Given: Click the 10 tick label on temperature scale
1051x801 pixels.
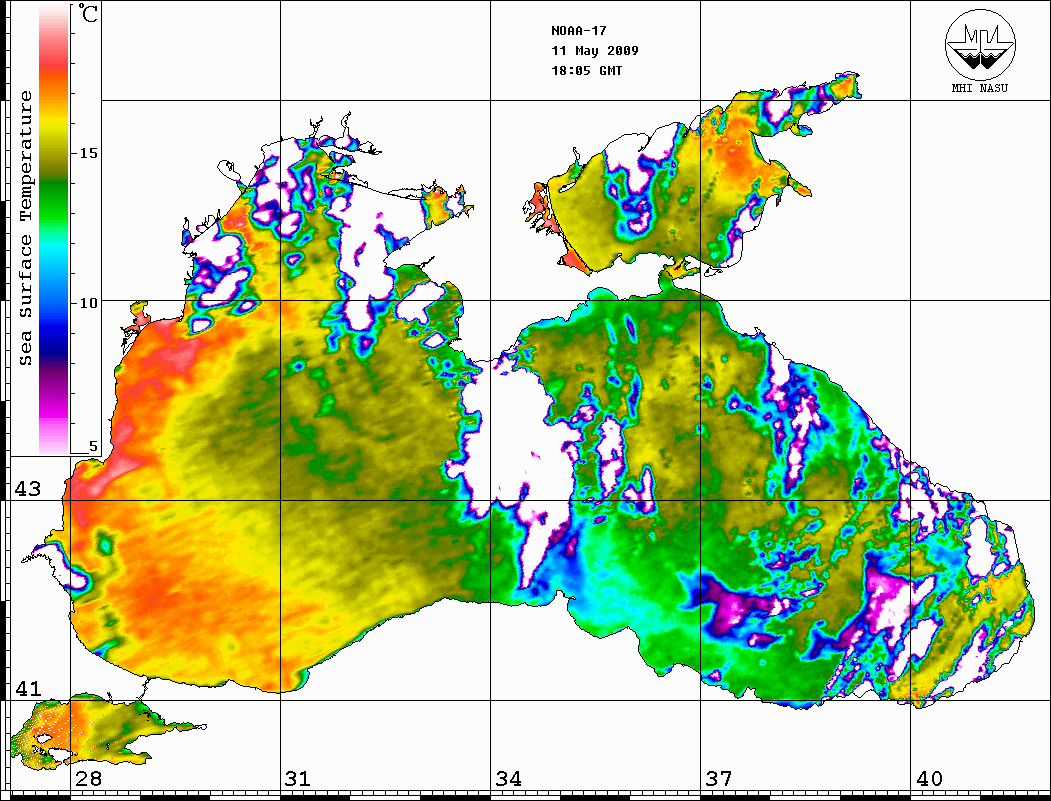Looking at the screenshot, I should 88,302.
